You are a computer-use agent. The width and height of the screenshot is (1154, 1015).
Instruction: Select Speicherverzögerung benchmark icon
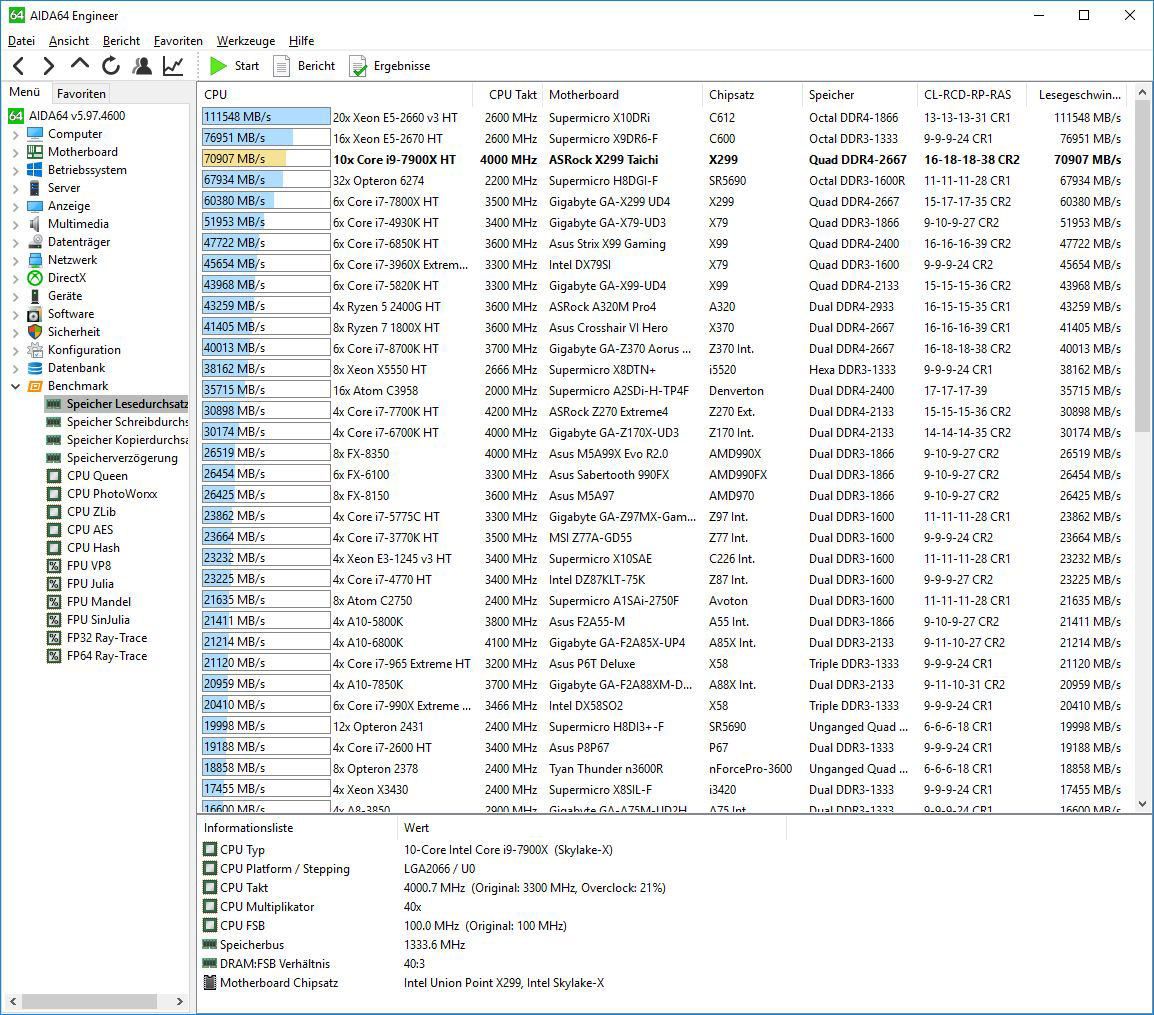click(x=54, y=458)
